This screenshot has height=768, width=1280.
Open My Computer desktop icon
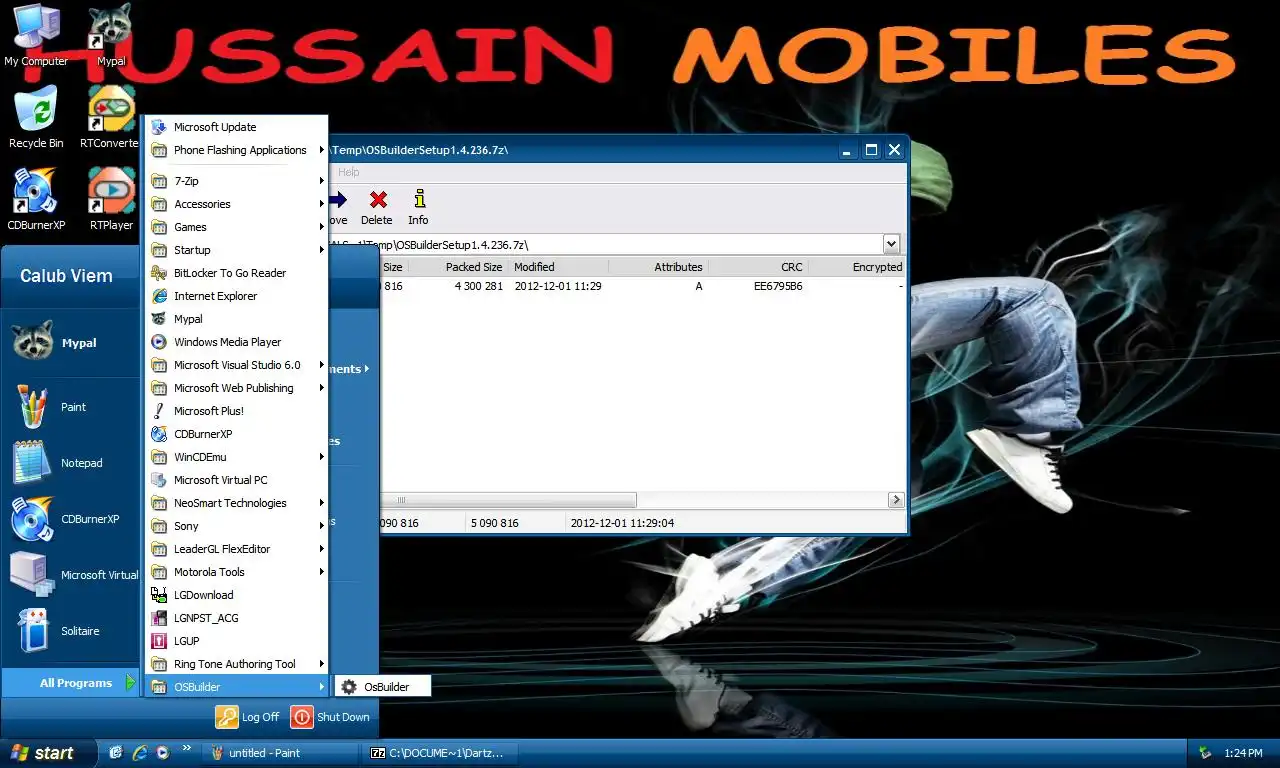point(36,34)
